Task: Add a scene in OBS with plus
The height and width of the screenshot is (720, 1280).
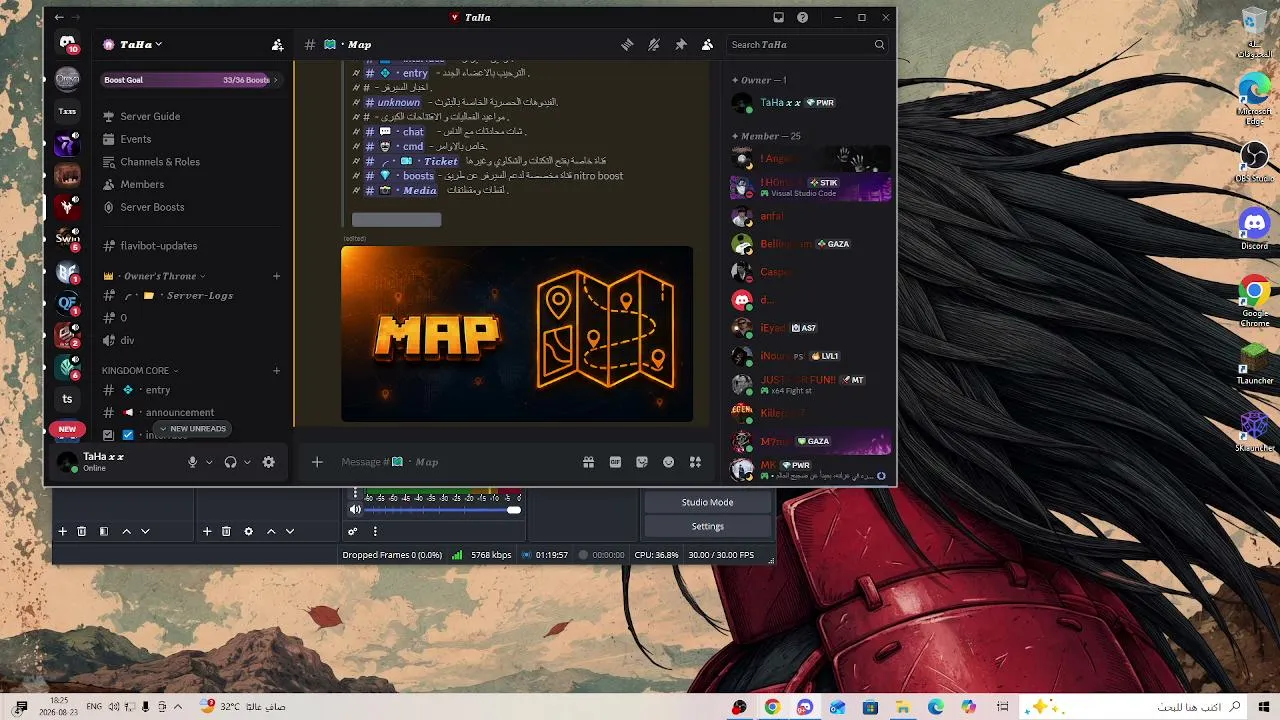Action: coord(62,532)
